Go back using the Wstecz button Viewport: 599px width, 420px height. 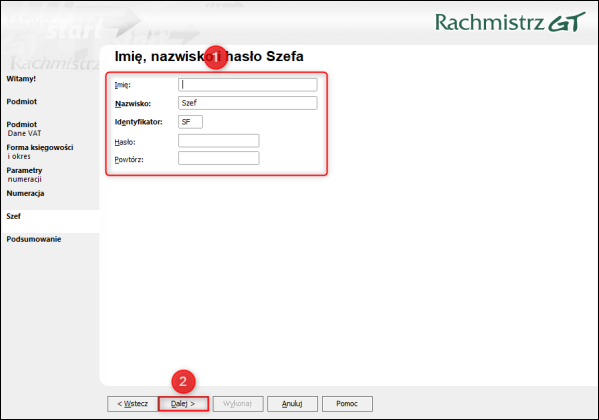tap(133, 404)
